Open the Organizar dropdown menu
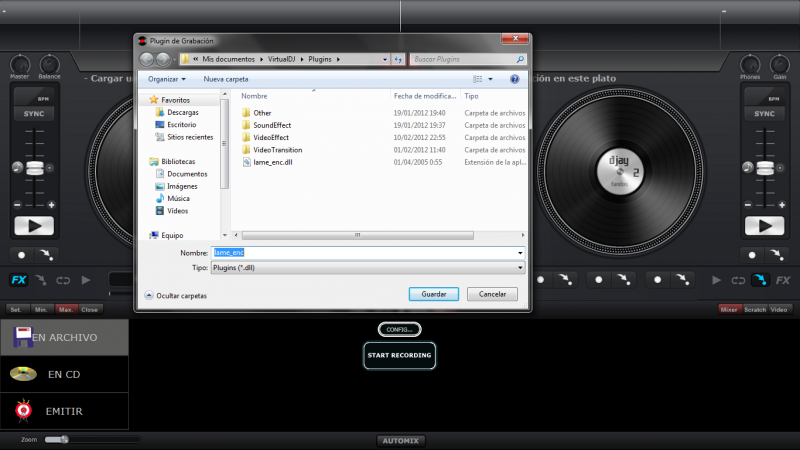 click(x=167, y=79)
